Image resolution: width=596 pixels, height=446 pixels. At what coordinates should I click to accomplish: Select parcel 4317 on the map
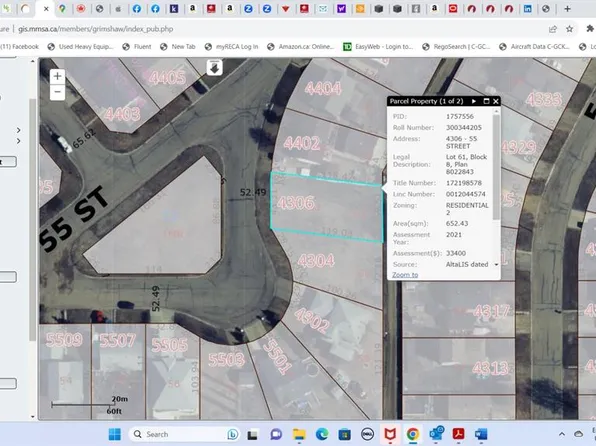tap(491, 312)
